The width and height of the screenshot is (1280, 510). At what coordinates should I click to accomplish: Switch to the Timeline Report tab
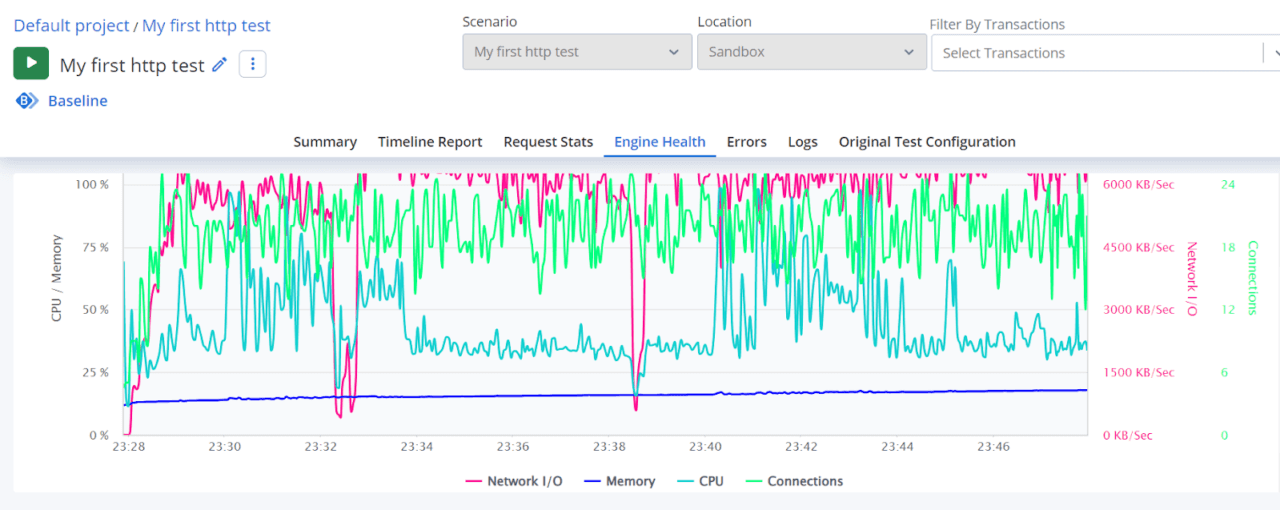[430, 142]
